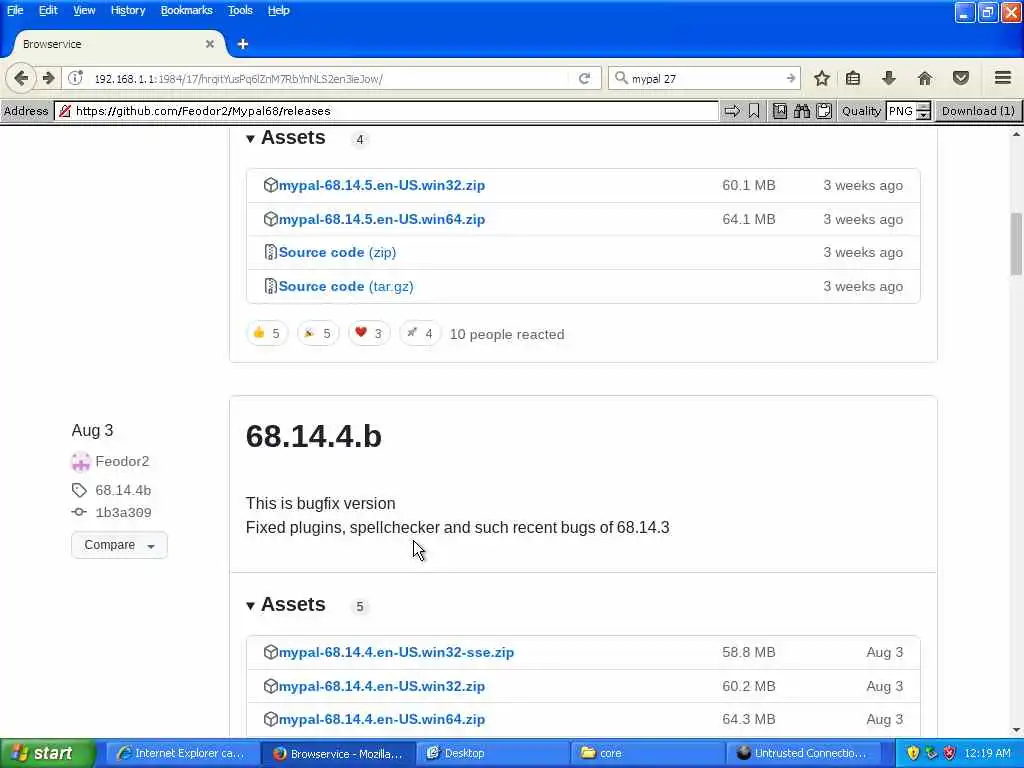
Task: Open commit 1b3a309
Action: pyautogui.click(x=123, y=513)
